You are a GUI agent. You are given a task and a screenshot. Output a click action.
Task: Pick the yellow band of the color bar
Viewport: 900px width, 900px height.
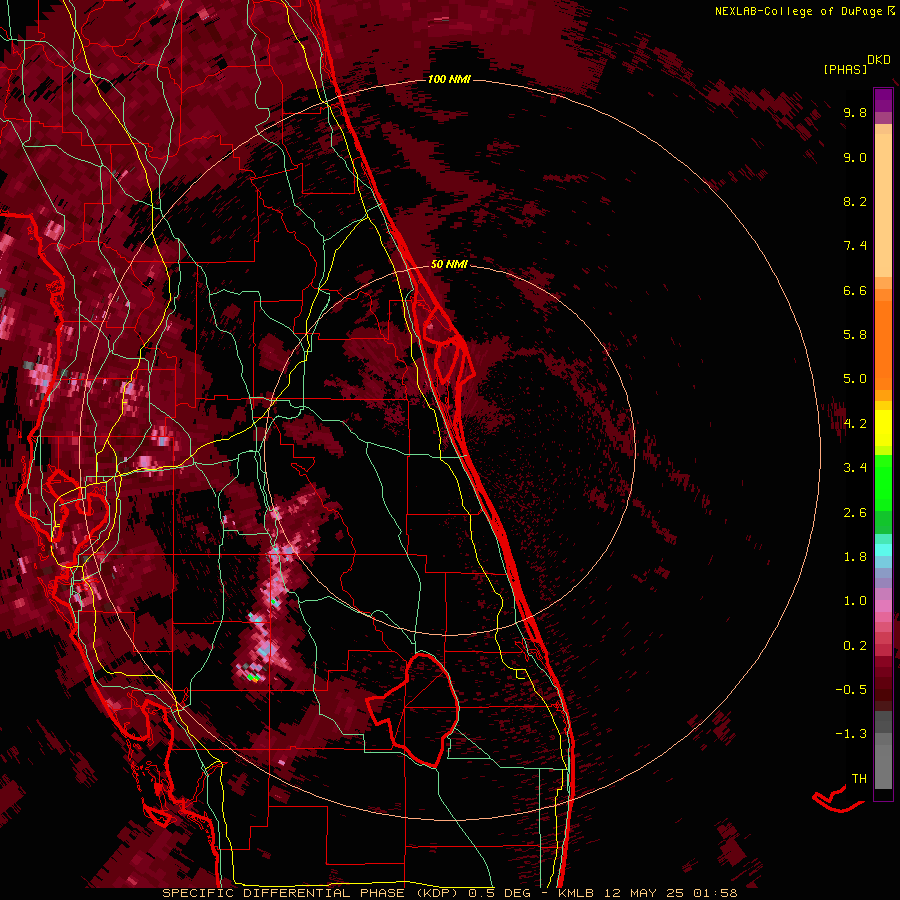pyautogui.click(x=883, y=428)
